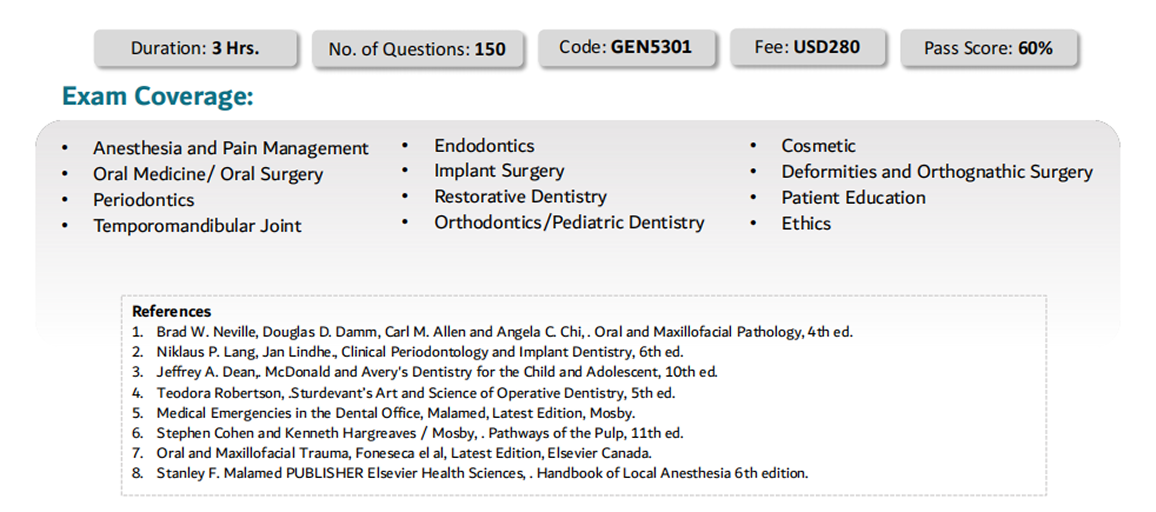Click the Oral Medicine/ Oral Surgery item

[x=208, y=174]
